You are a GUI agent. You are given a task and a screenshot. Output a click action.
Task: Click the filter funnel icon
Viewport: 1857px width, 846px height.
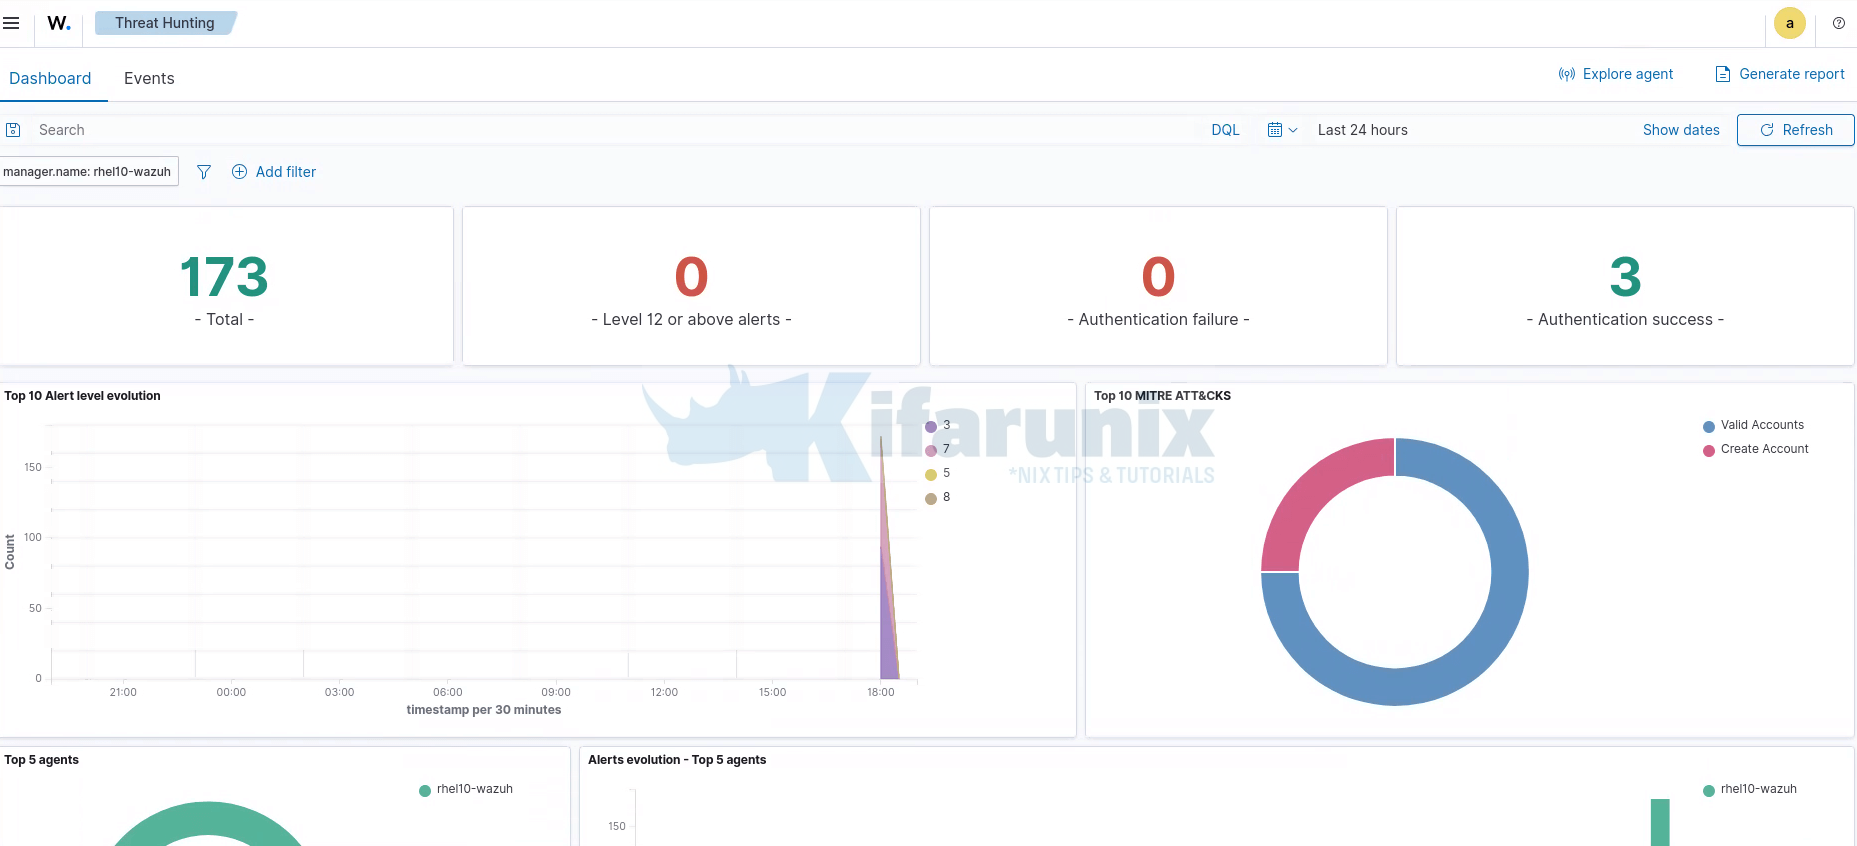coord(204,172)
